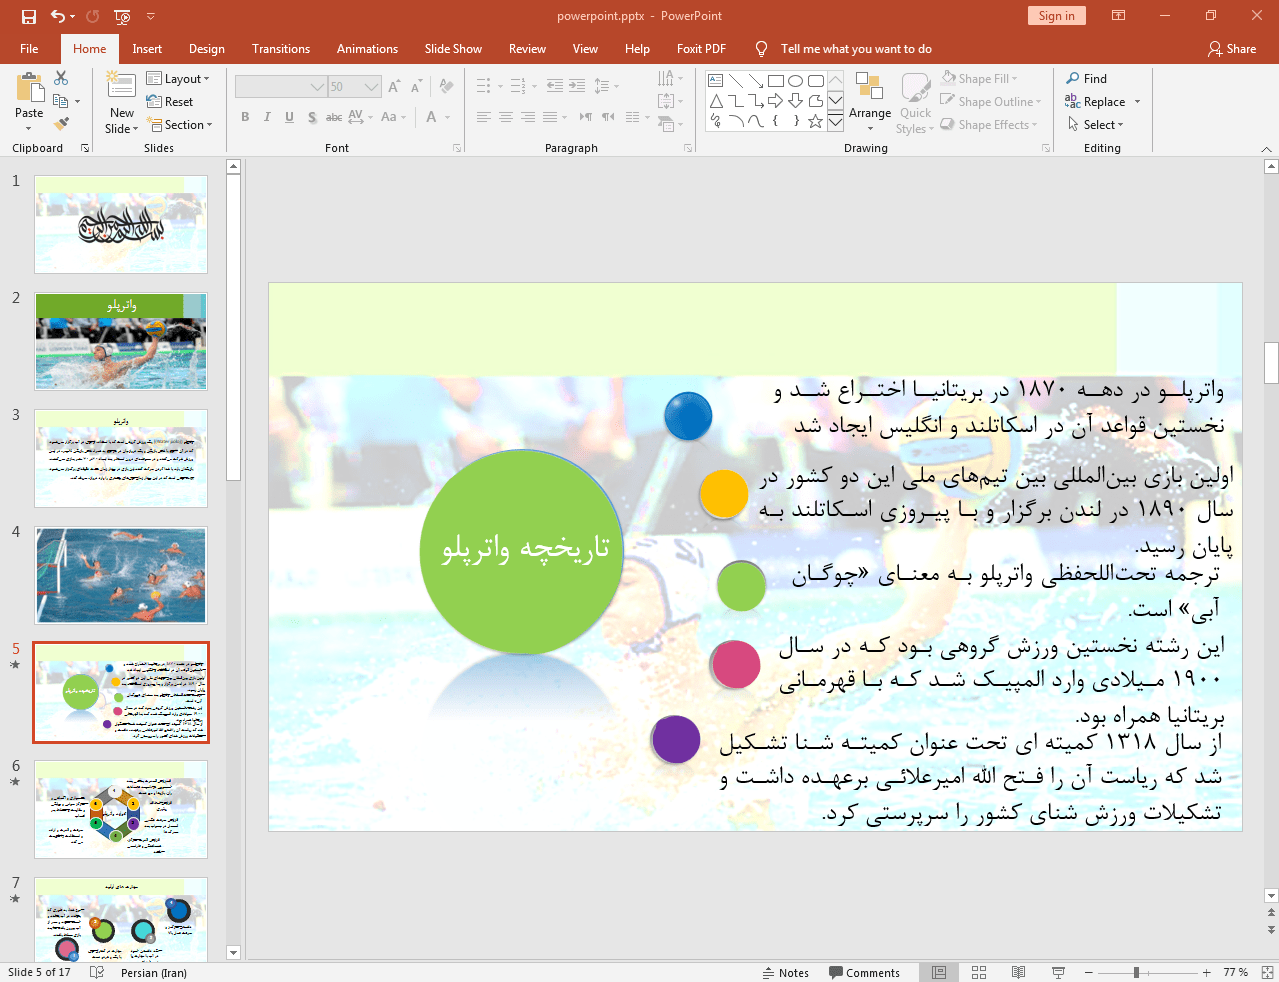Click Reset slide button
This screenshot has width=1279, height=982.
[x=170, y=102]
